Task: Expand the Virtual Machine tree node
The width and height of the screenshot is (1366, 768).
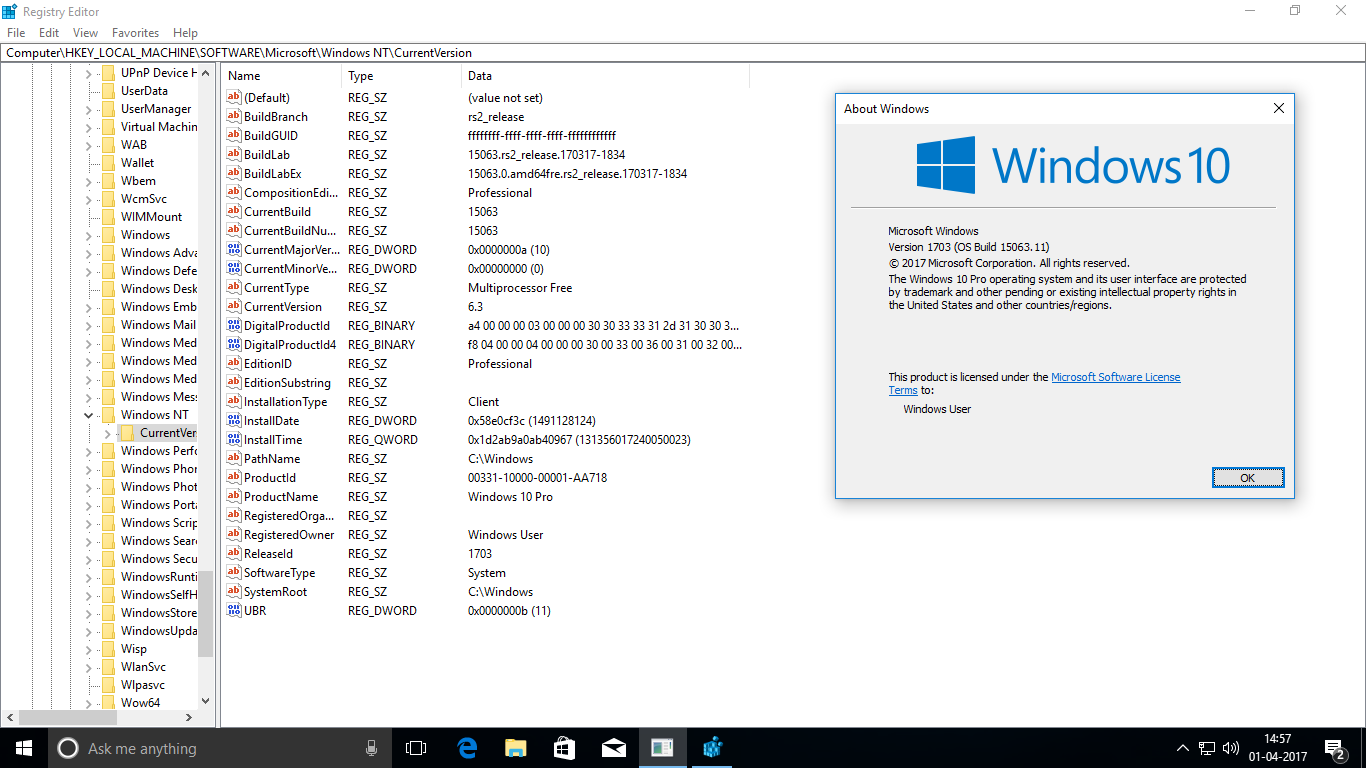Action: pyautogui.click(x=88, y=127)
